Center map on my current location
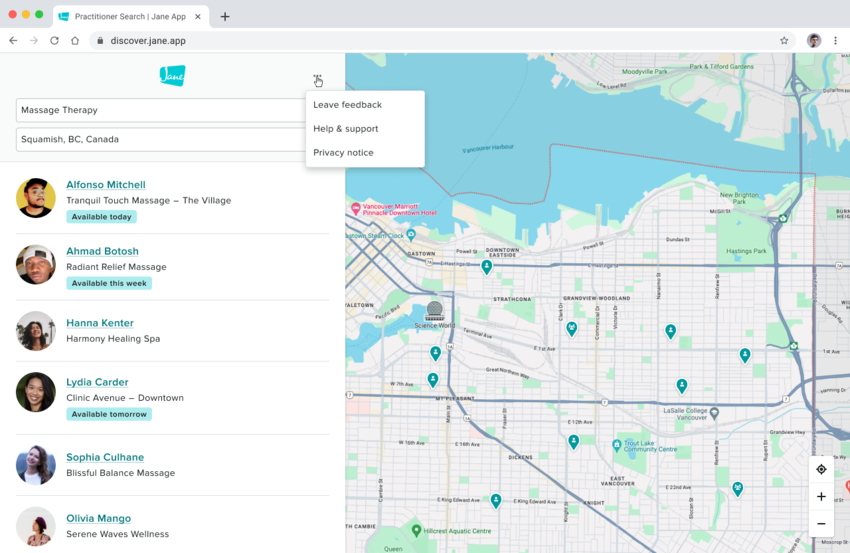850x553 pixels. click(x=821, y=470)
